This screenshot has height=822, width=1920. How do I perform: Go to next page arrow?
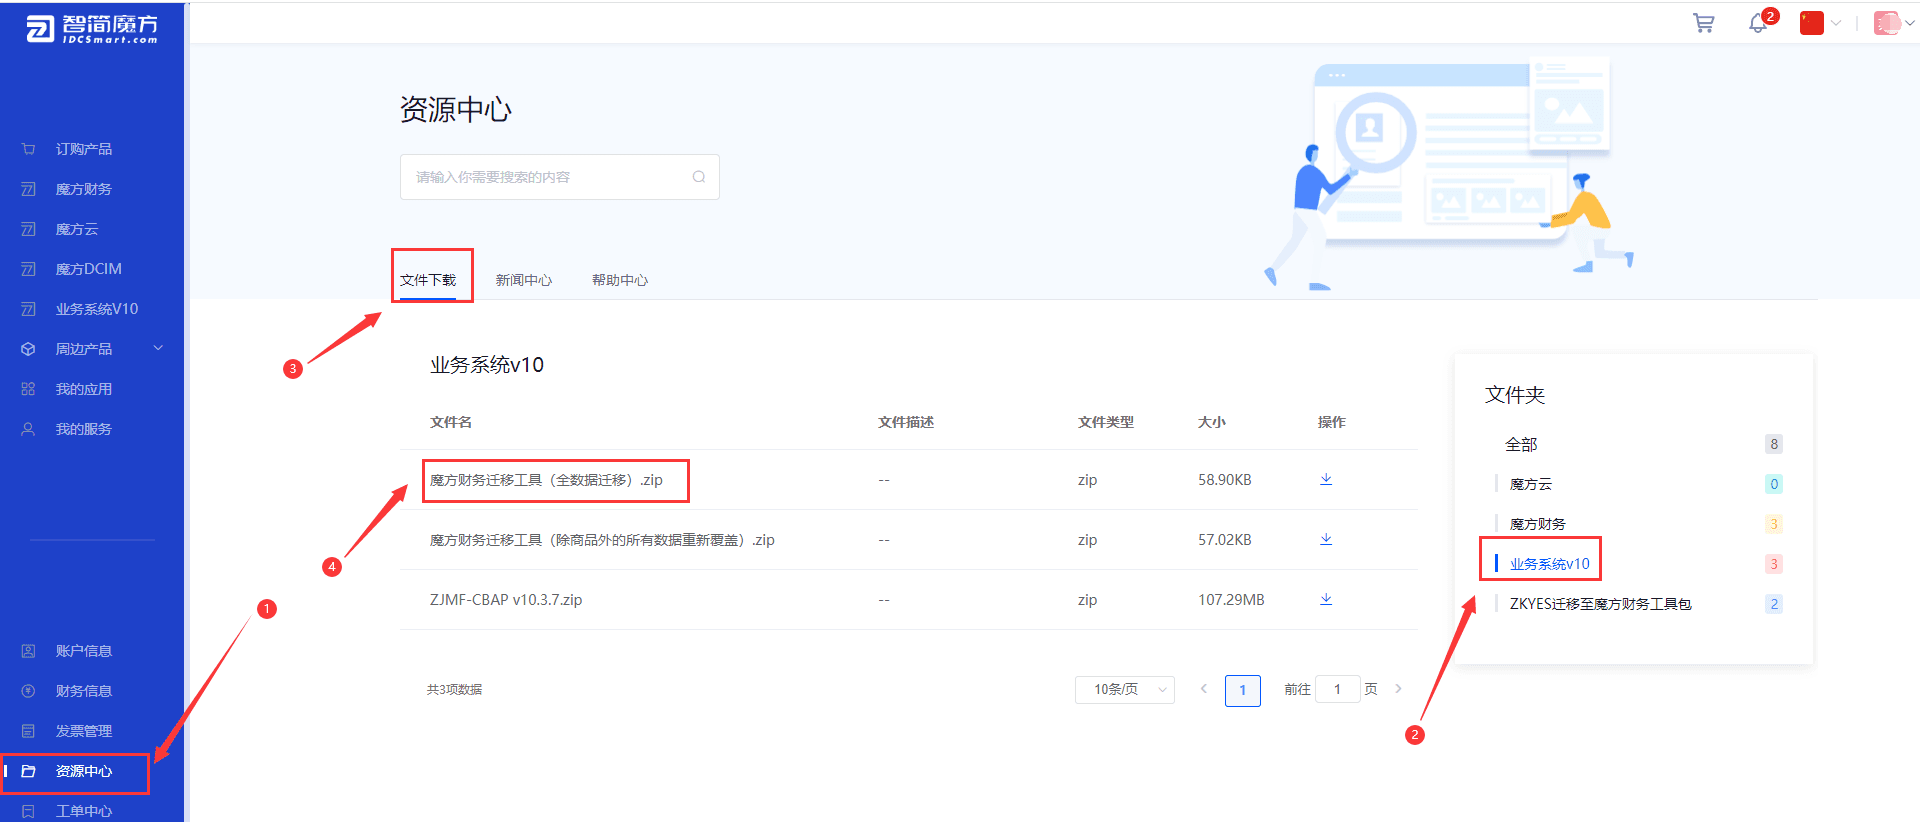point(1398,689)
